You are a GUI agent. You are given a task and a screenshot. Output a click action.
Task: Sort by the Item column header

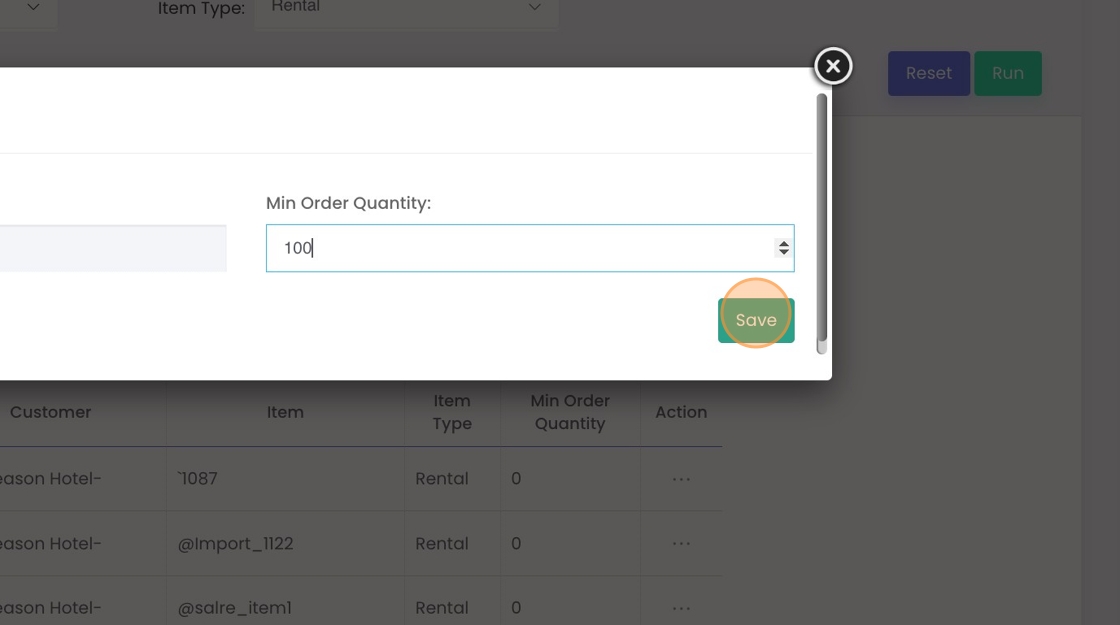(285, 412)
